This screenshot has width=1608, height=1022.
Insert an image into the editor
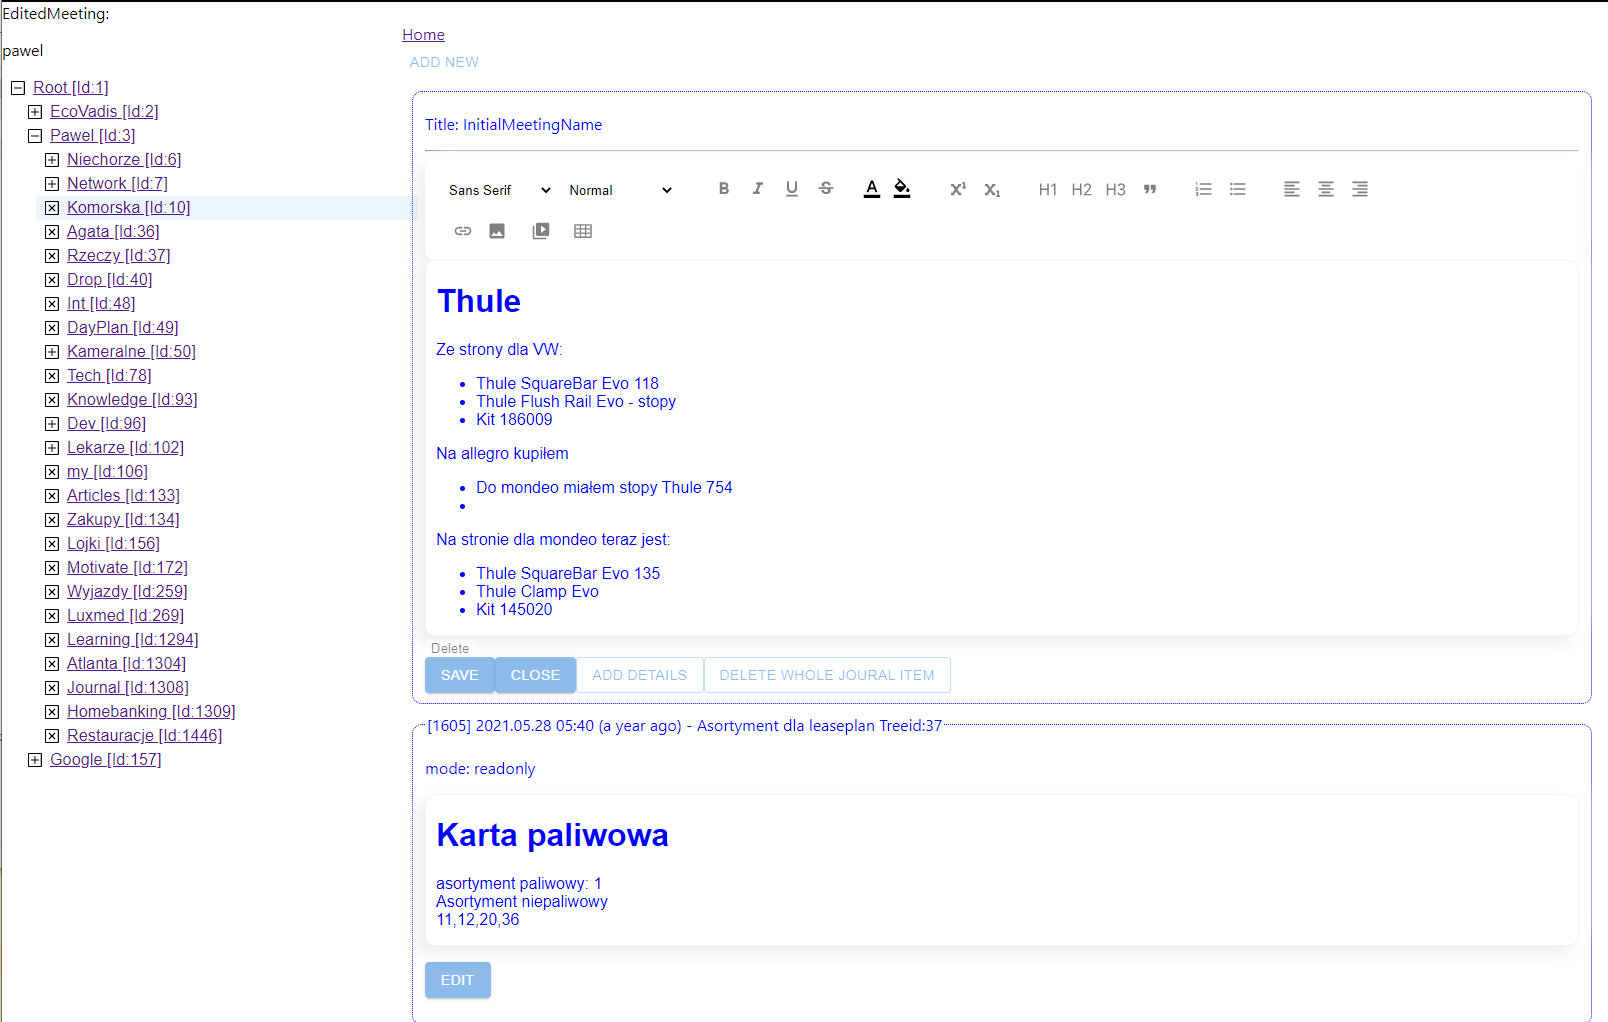(x=497, y=231)
